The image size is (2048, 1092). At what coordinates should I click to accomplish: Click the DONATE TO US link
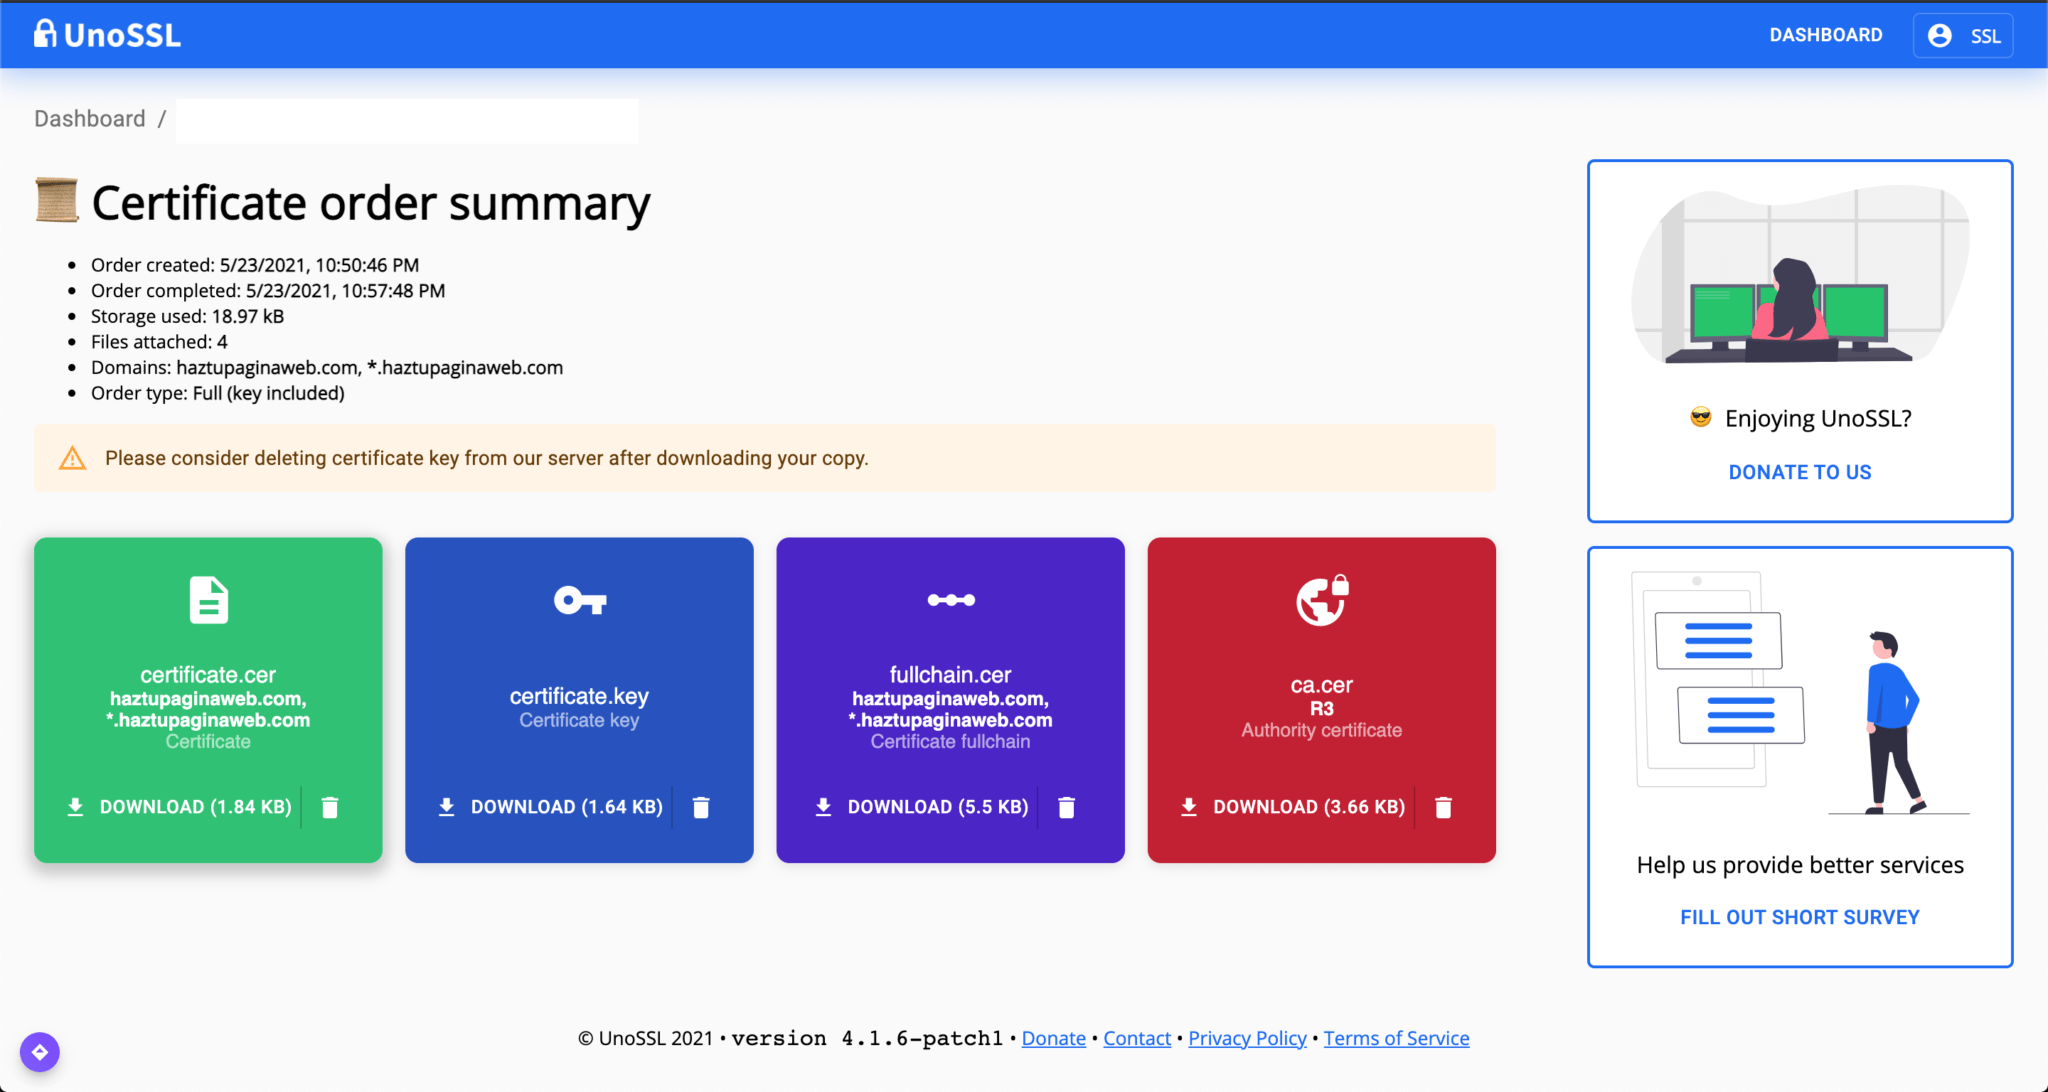pyautogui.click(x=1798, y=472)
